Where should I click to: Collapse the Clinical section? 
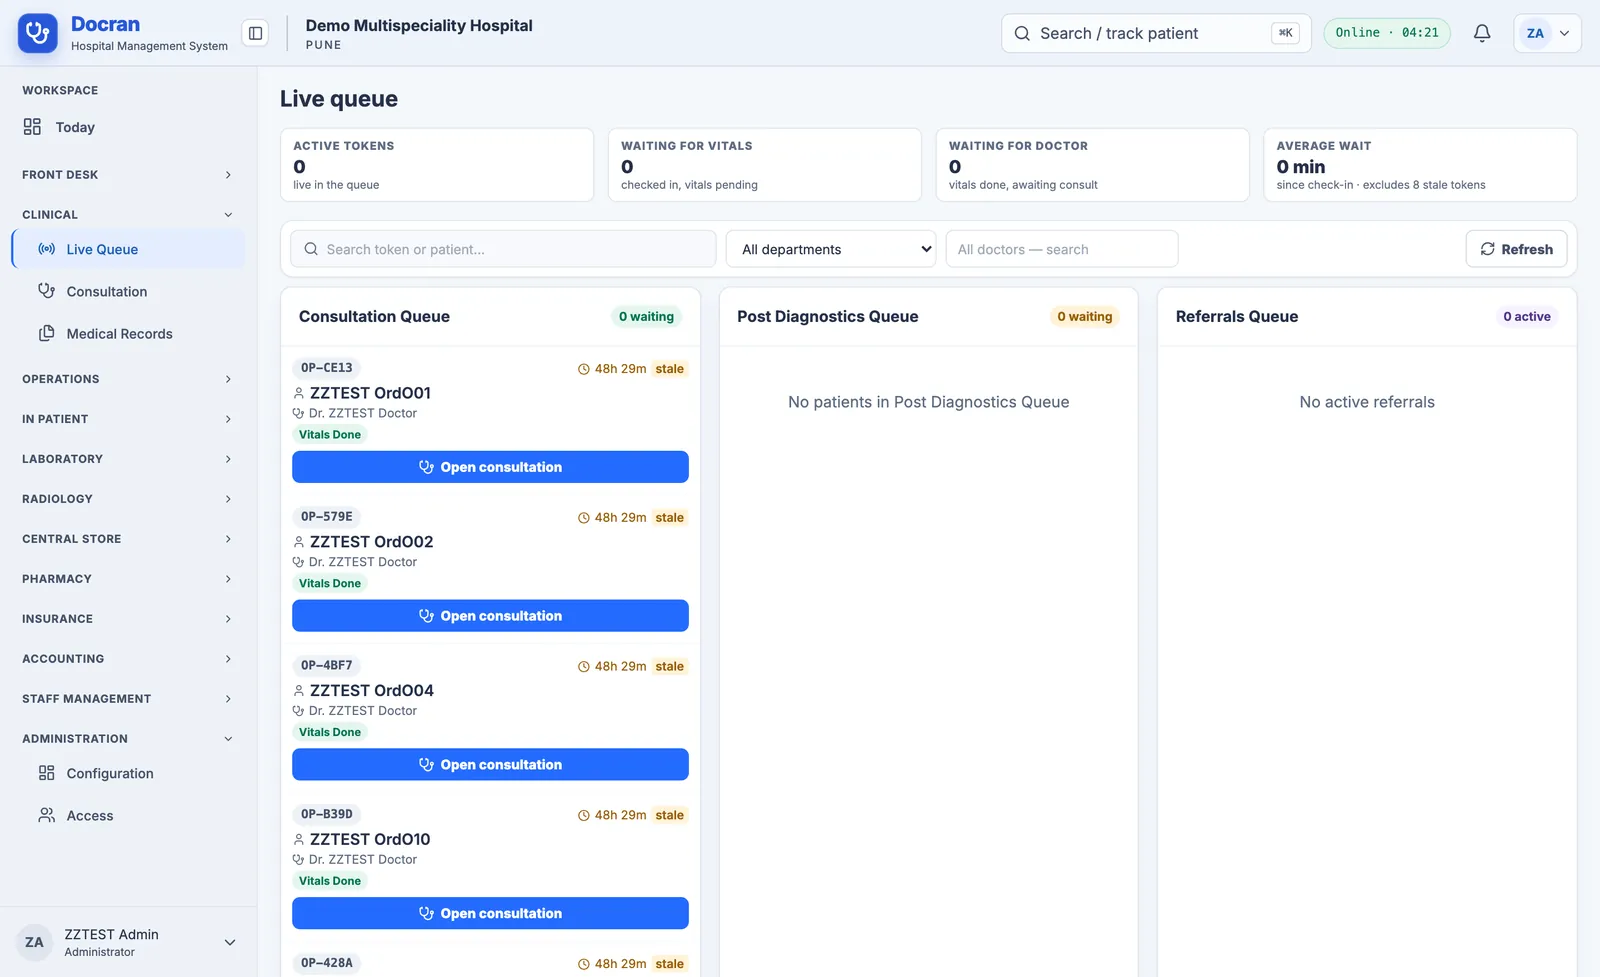(127, 215)
